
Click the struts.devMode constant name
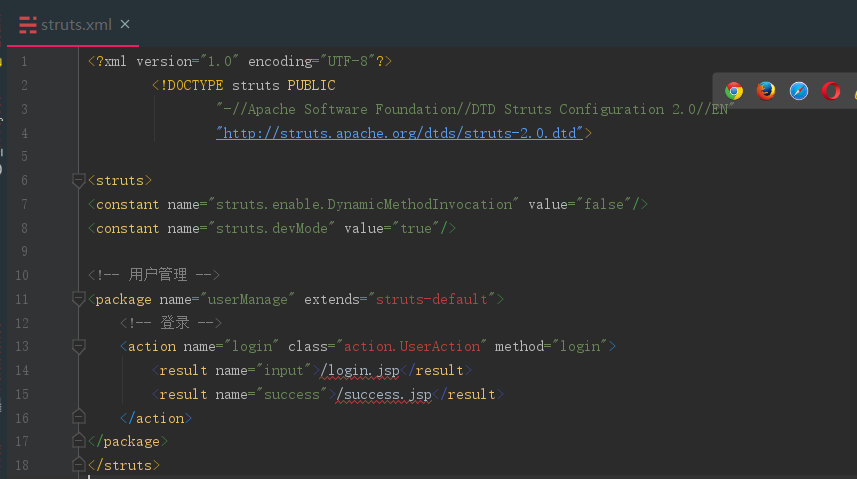pos(272,228)
